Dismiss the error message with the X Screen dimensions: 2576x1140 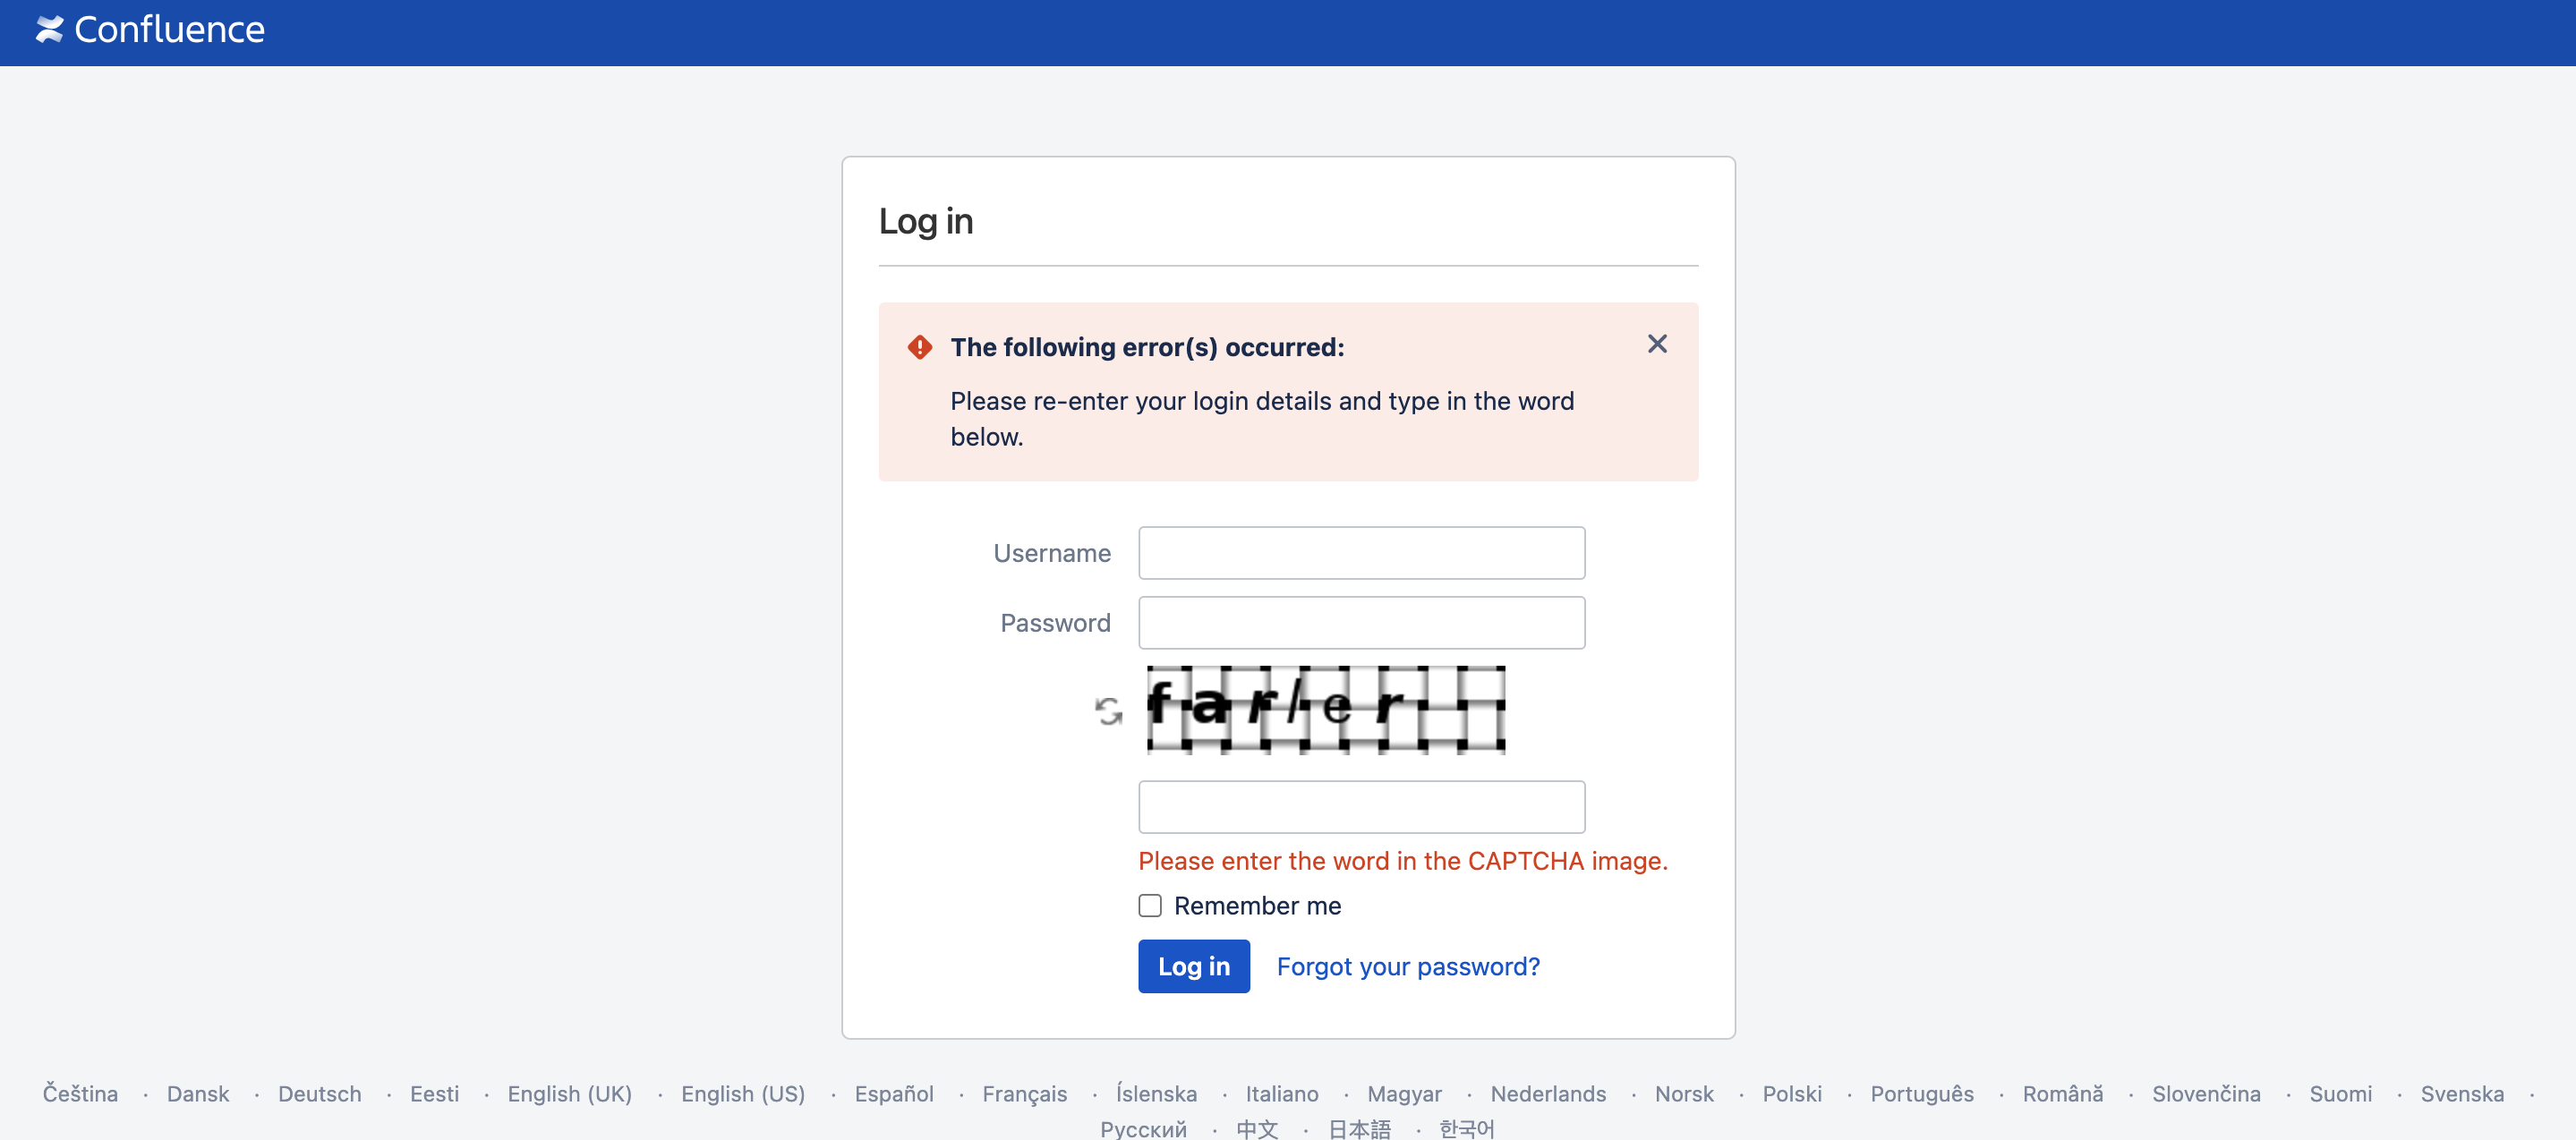[x=1657, y=343]
